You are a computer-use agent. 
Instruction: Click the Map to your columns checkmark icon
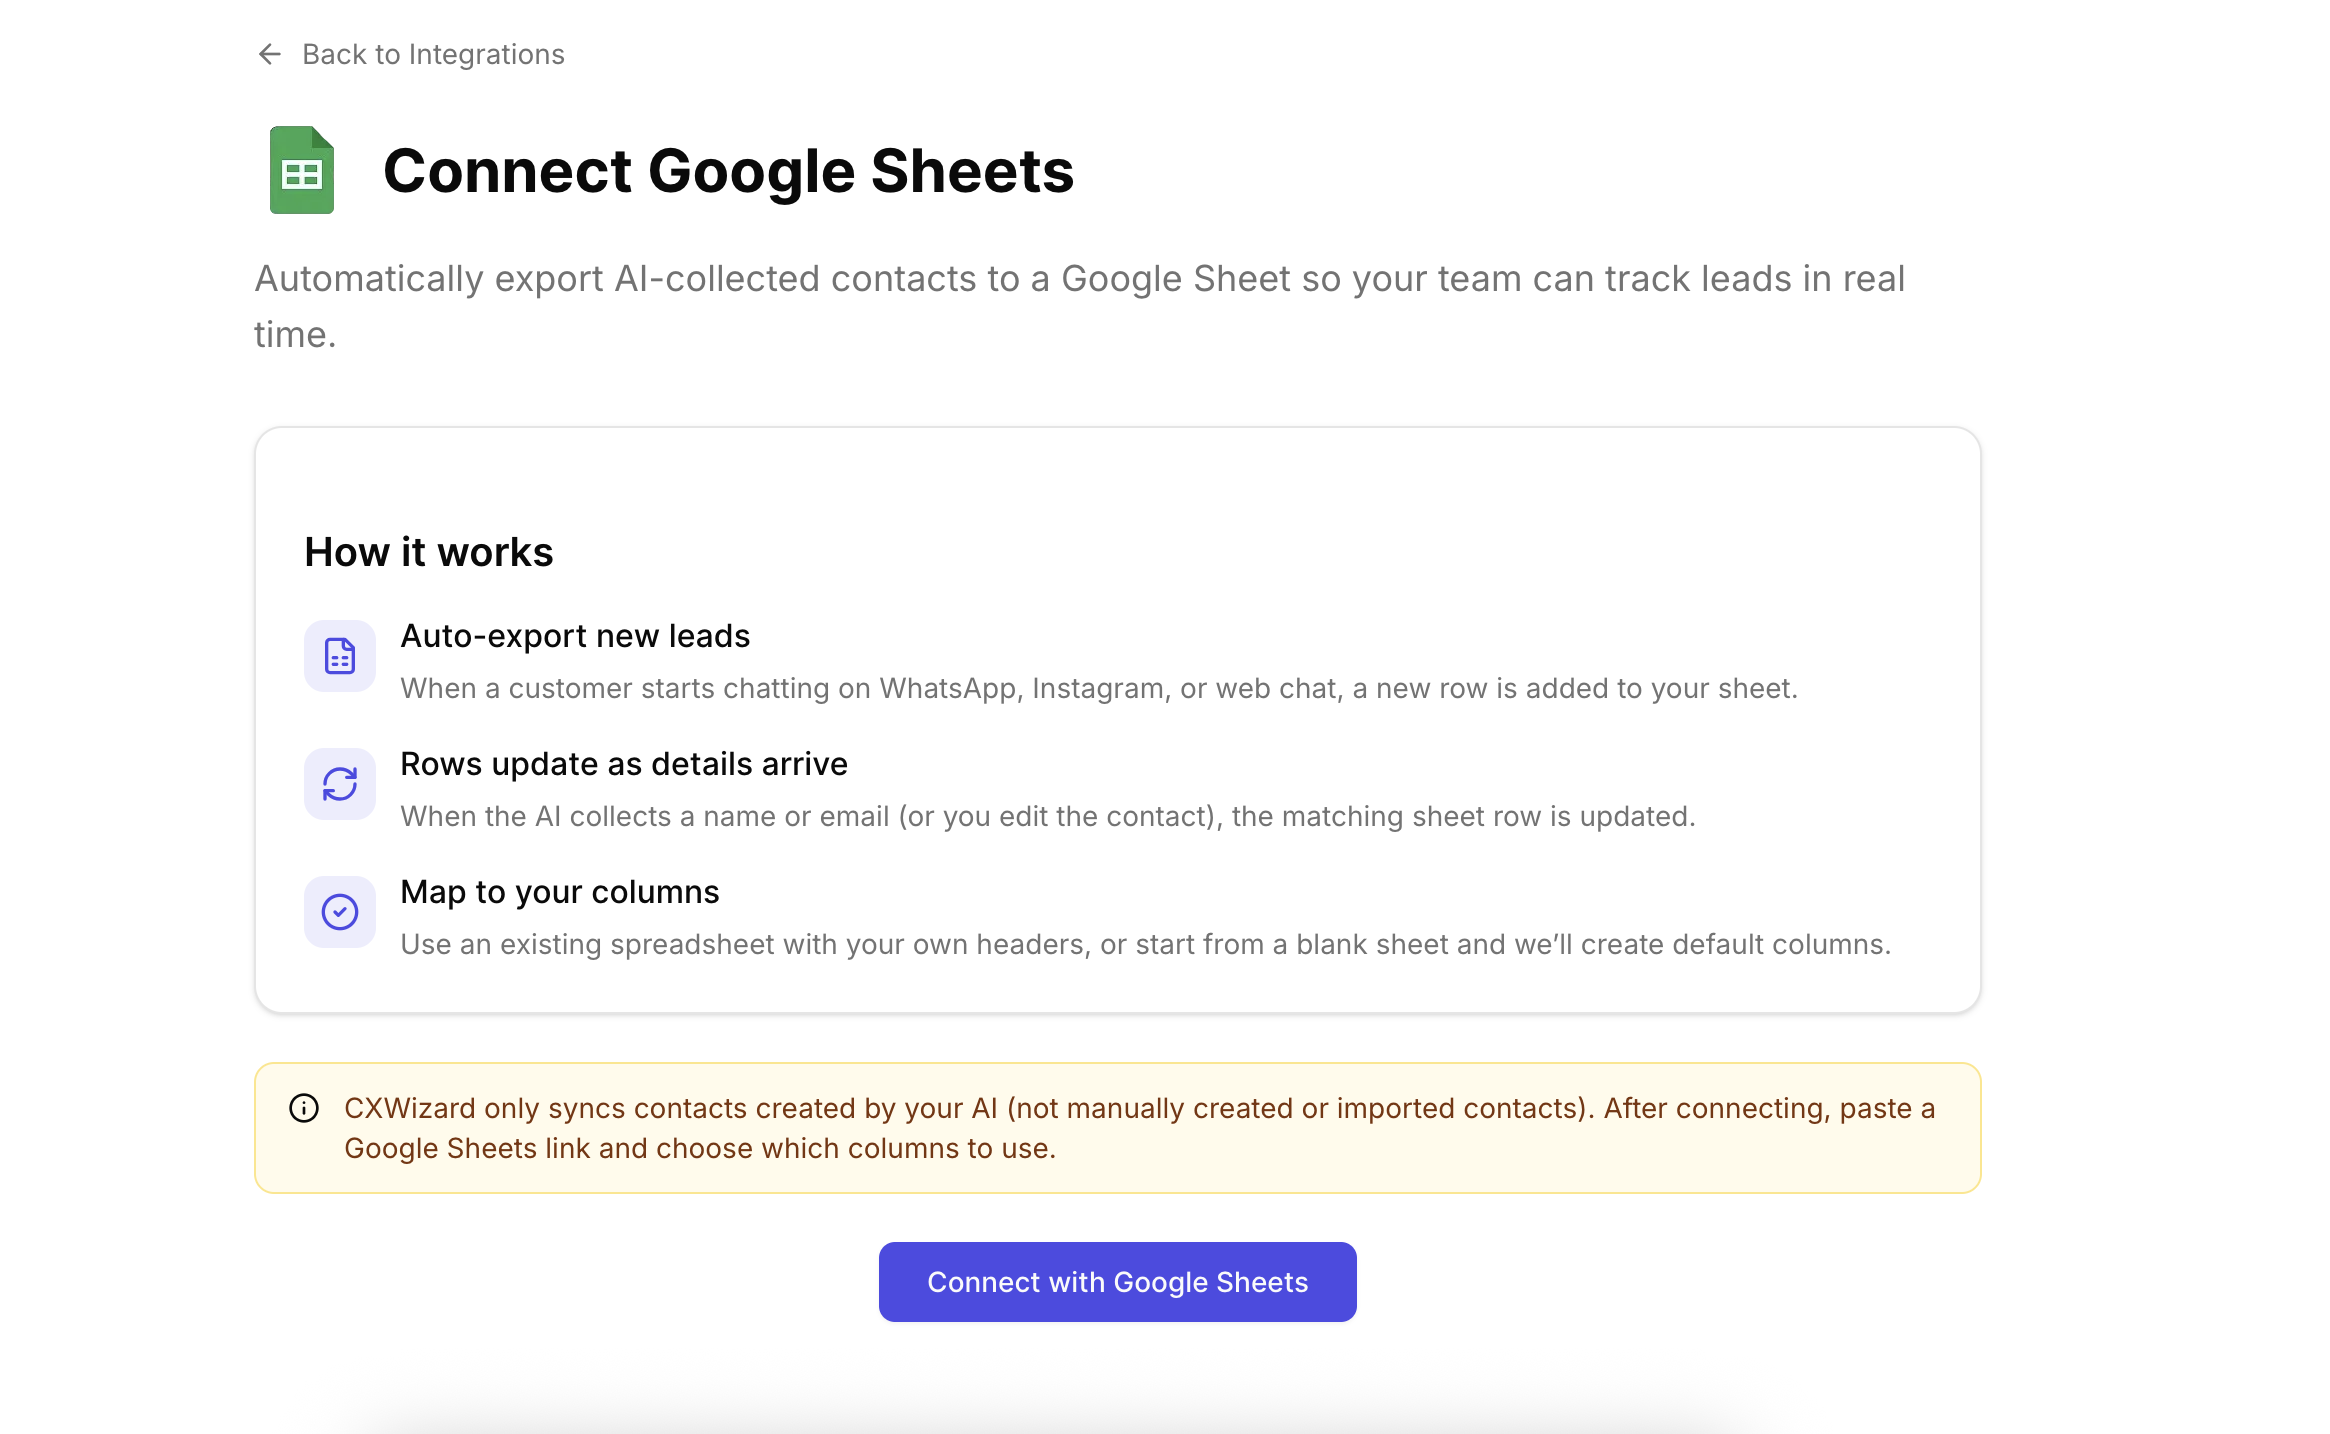coord(340,912)
